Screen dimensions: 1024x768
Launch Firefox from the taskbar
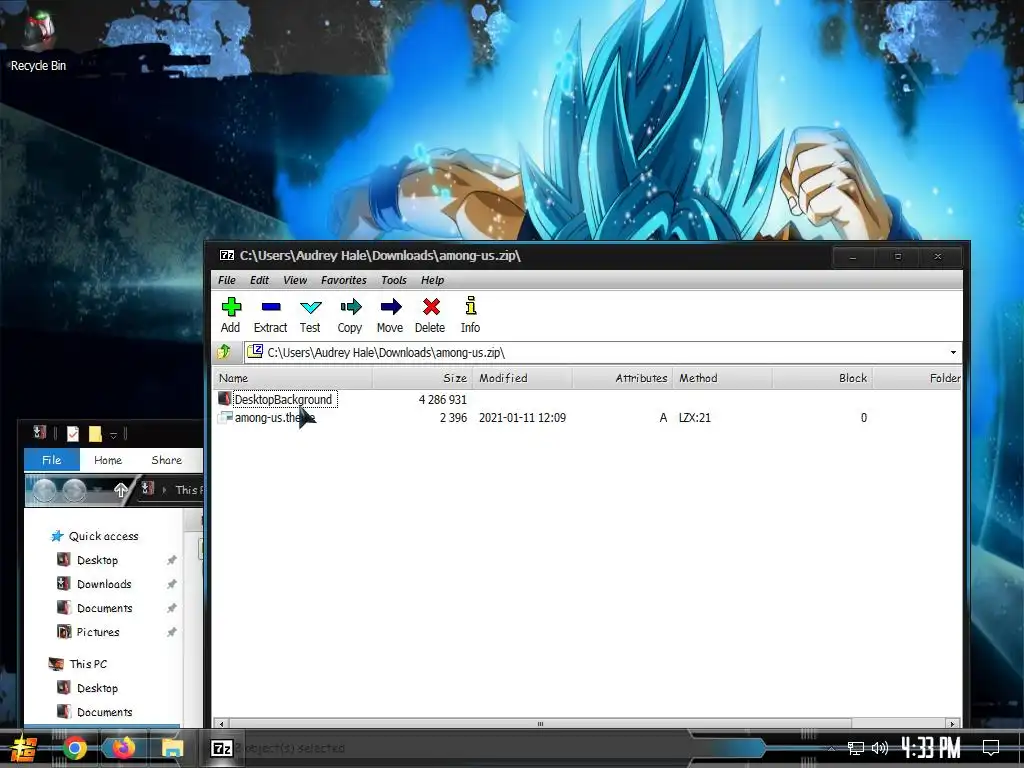[123, 748]
